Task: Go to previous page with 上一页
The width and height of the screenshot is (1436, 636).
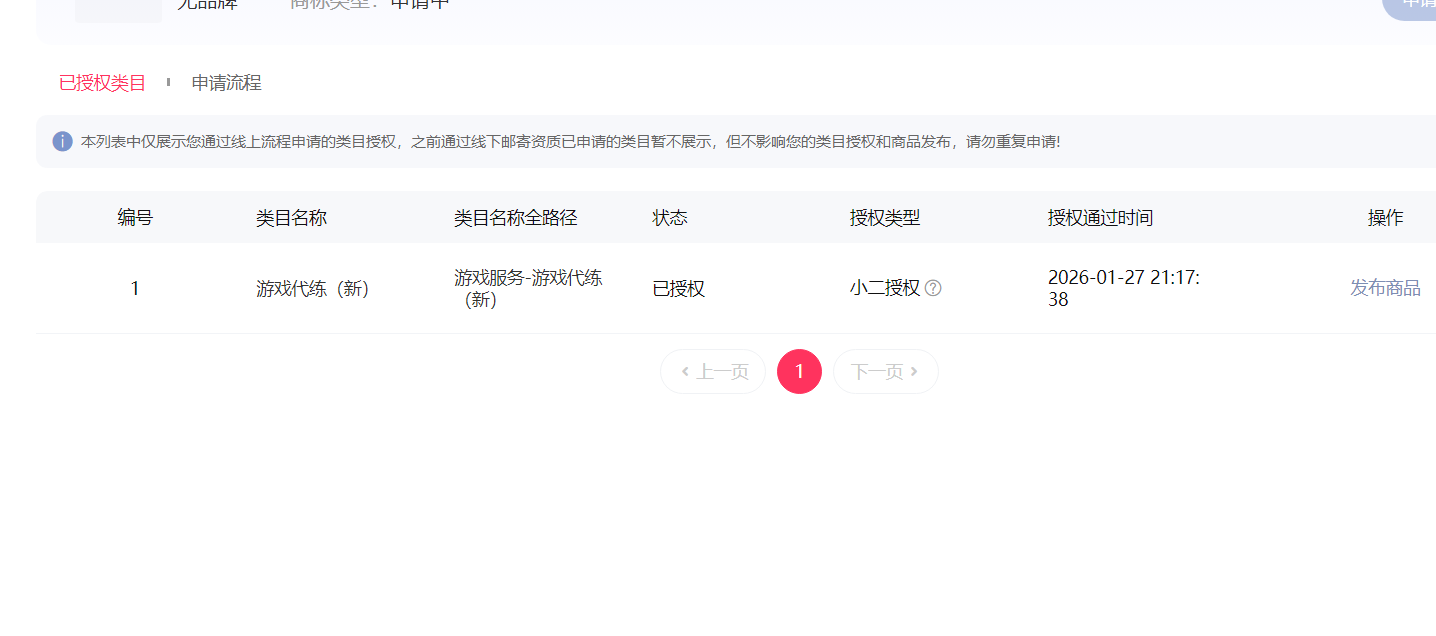Action: (713, 371)
